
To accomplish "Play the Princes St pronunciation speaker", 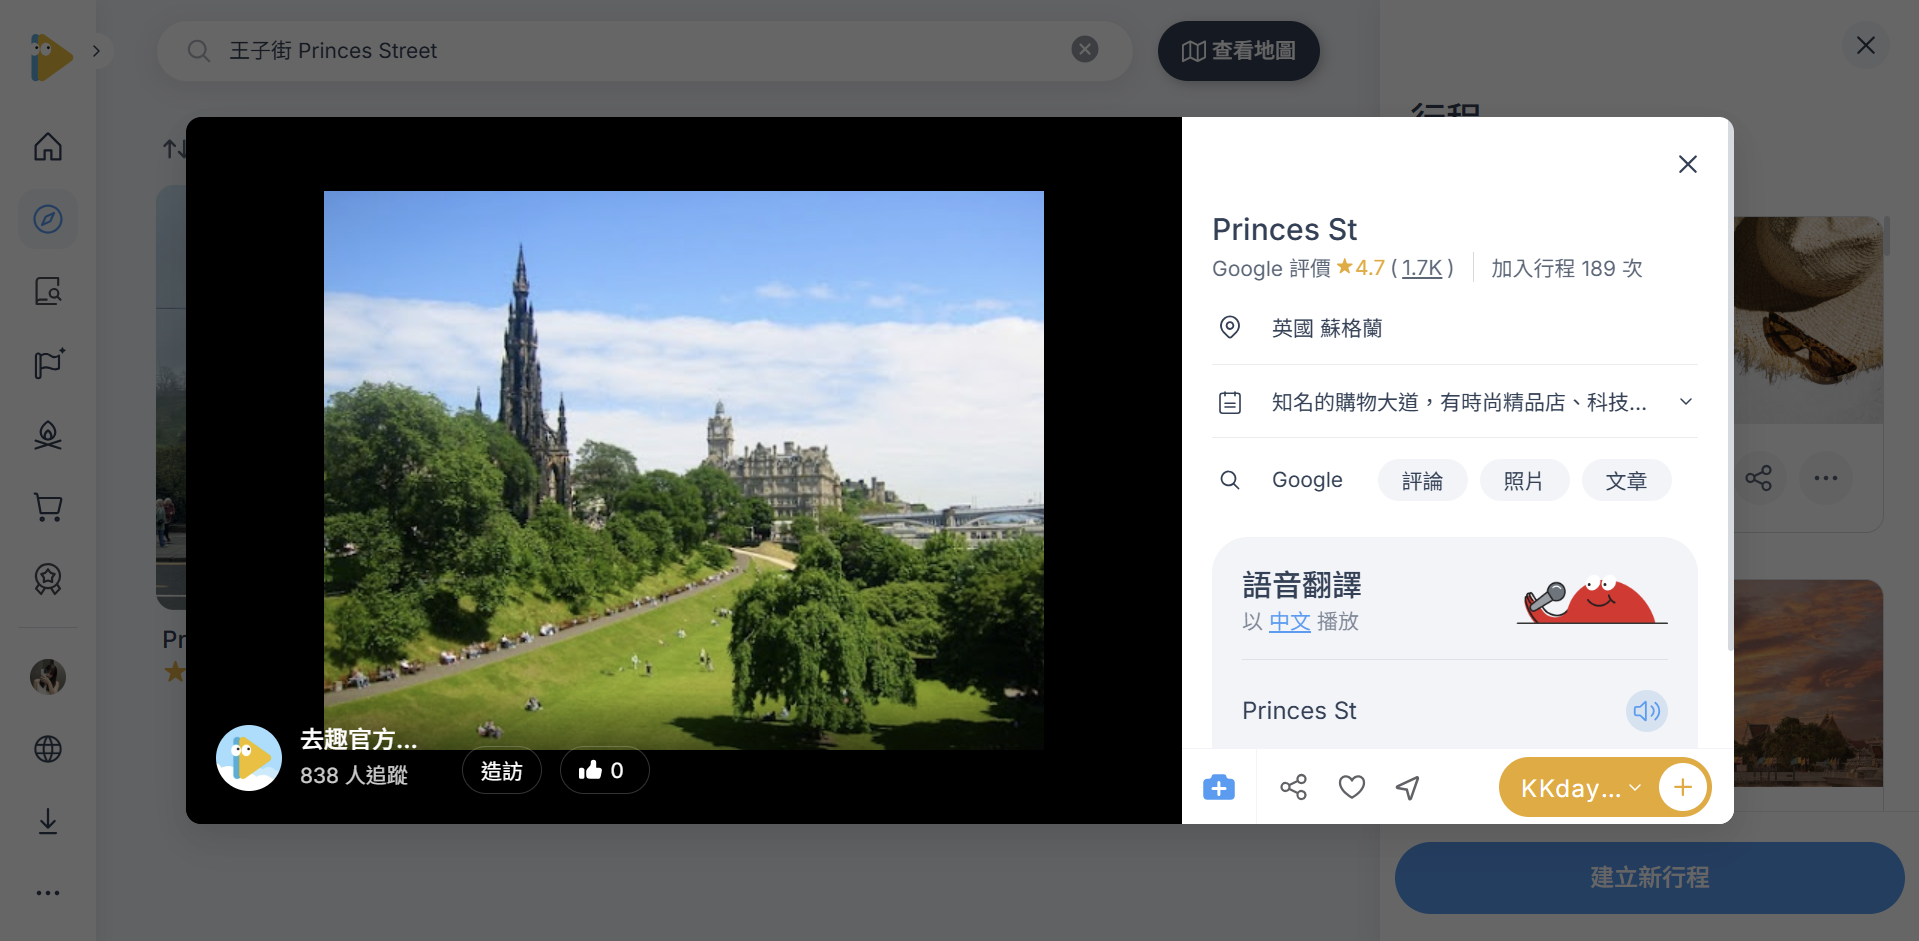I will (1646, 711).
